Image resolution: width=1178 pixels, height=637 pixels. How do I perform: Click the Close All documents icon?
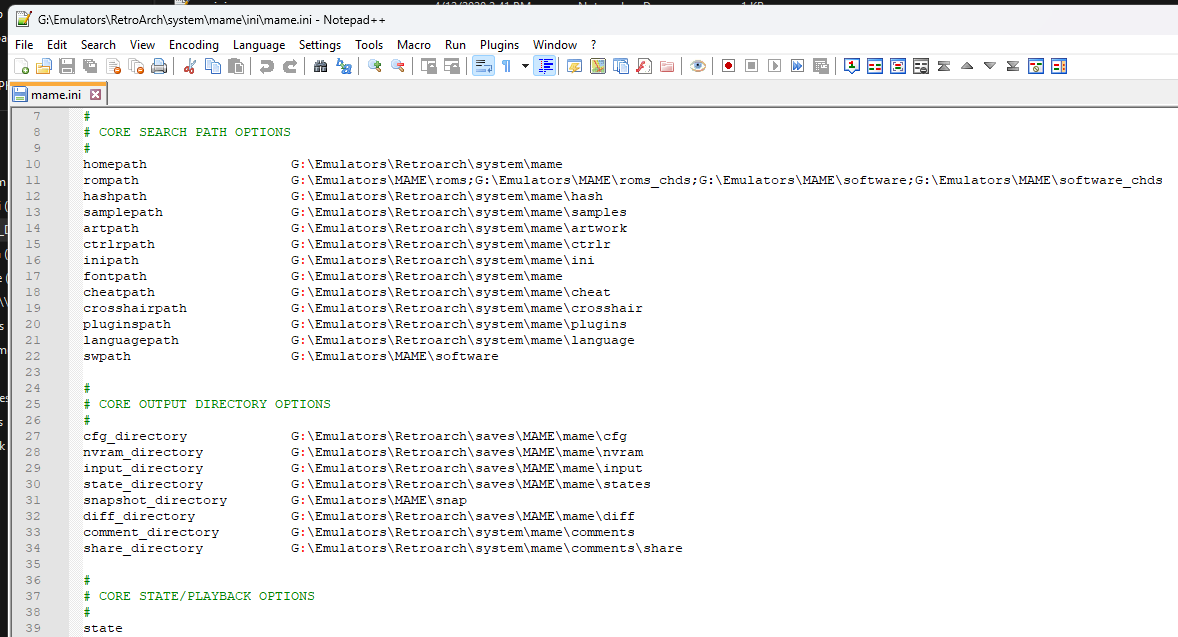[136, 67]
